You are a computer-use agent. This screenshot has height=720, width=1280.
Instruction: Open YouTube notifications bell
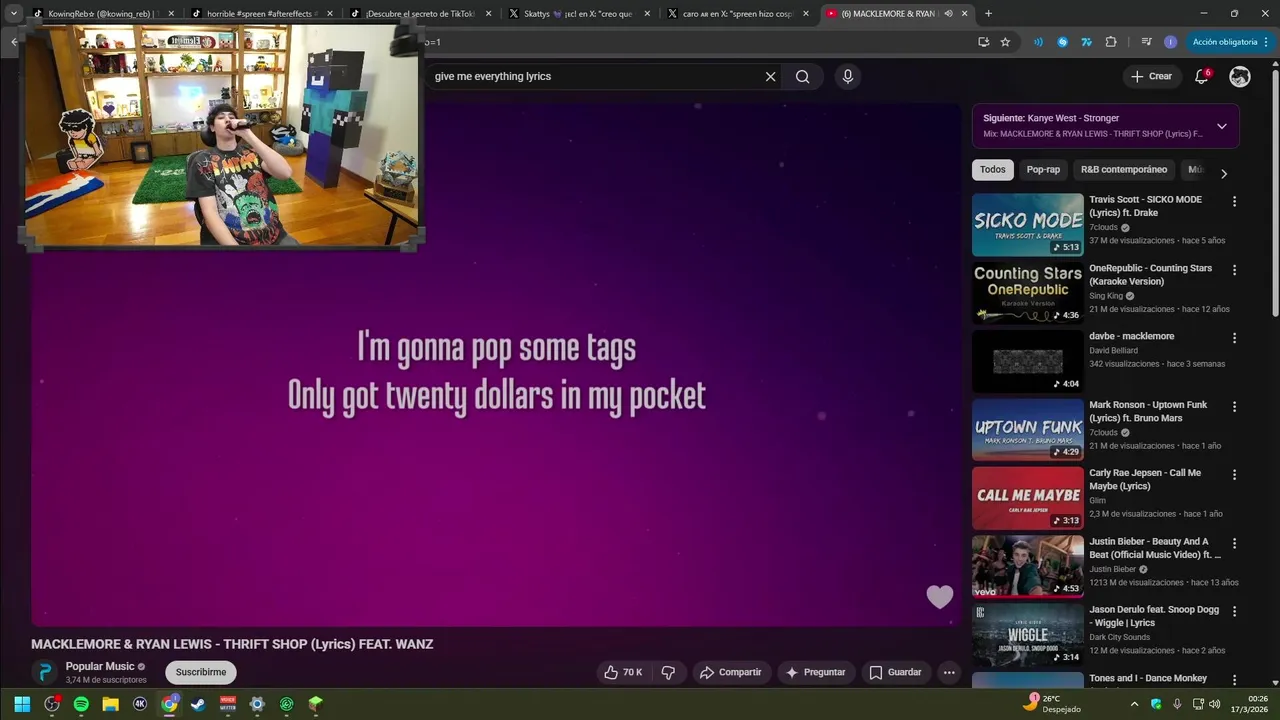point(1202,76)
